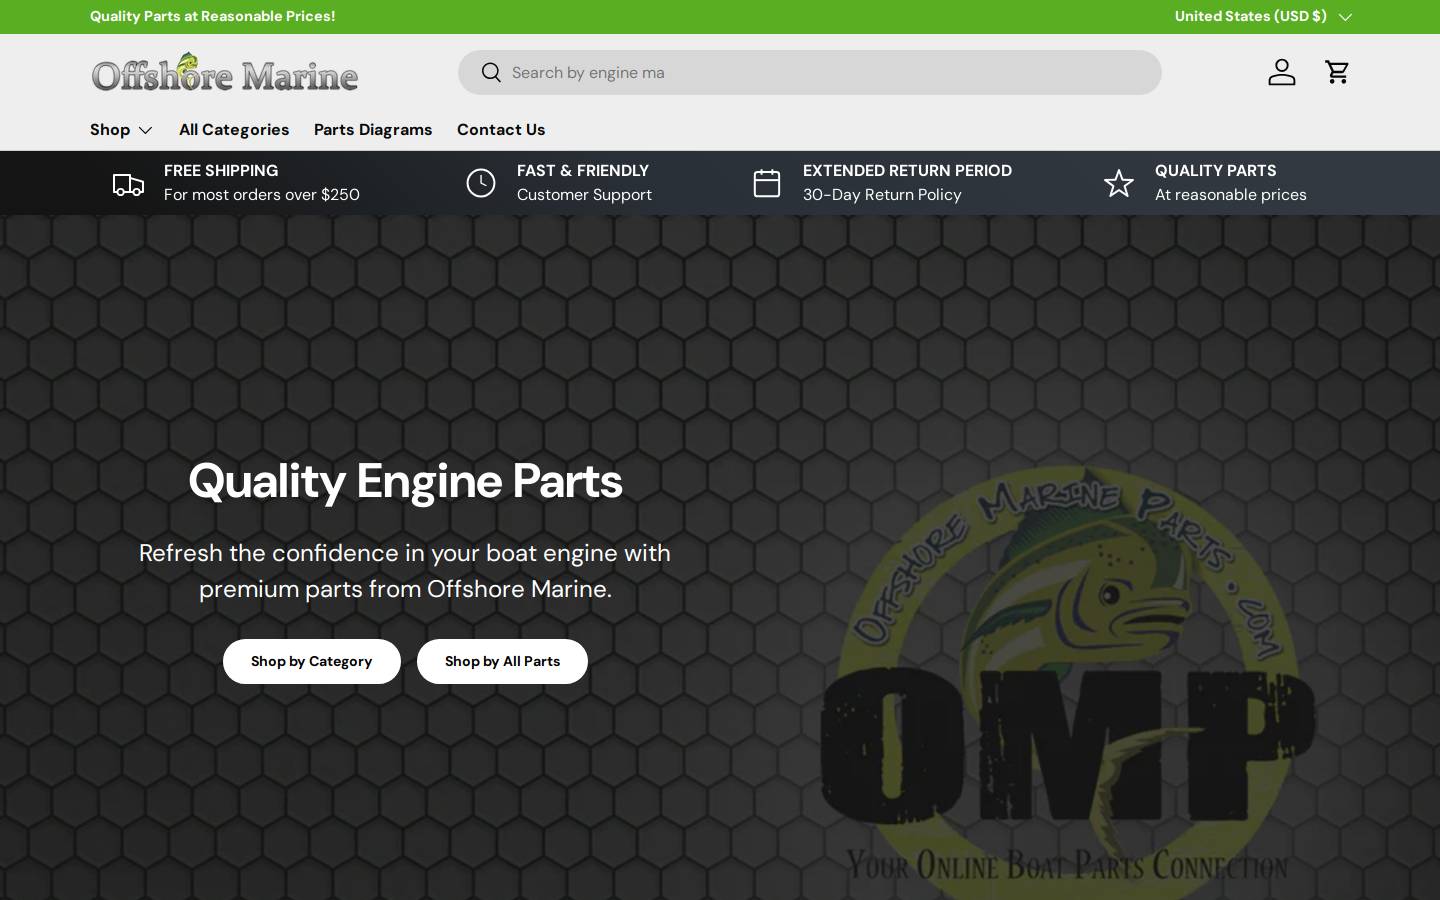The width and height of the screenshot is (1440, 900).
Task: Click the clock icon for customer support
Action: pyautogui.click(x=481, y=183)
